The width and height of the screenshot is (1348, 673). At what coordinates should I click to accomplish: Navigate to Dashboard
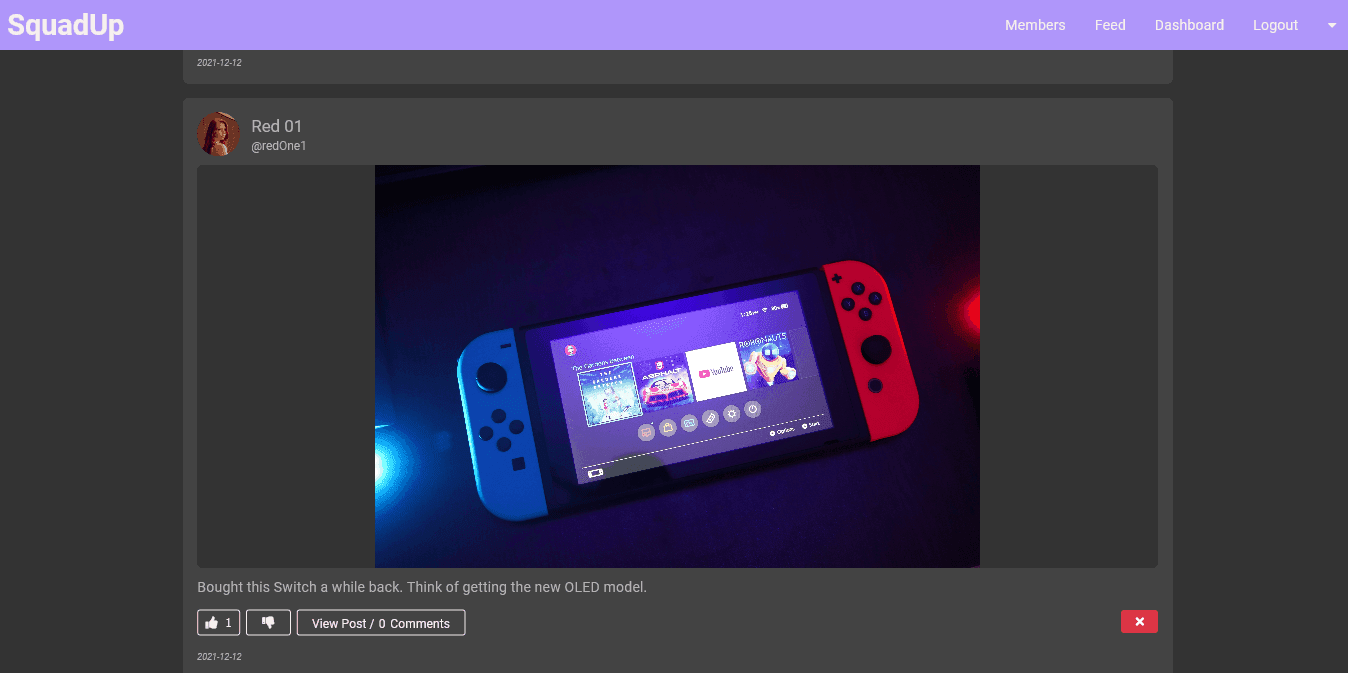[x=1189, y=25]
